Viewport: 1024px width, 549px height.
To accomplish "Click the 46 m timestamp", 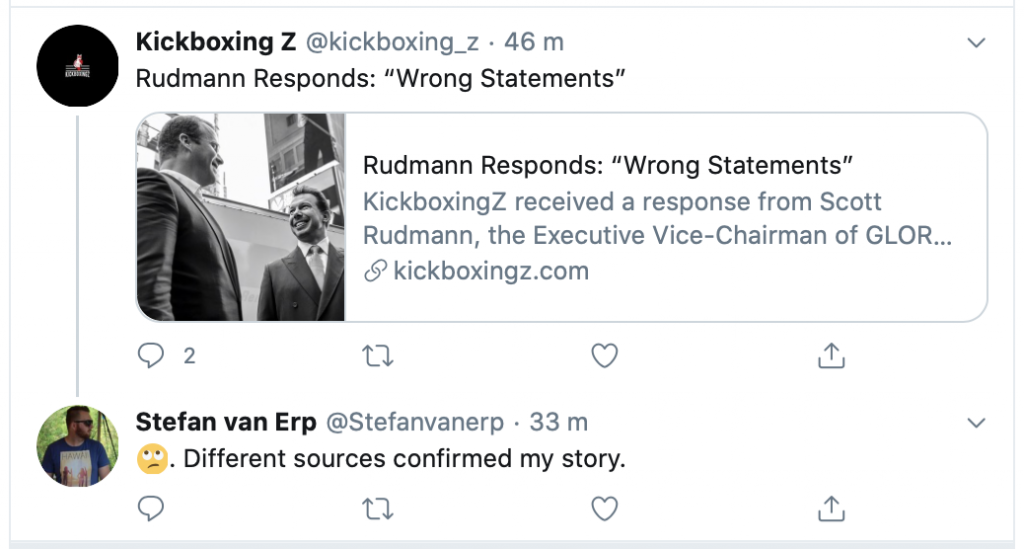I will [x=534, y=43].
